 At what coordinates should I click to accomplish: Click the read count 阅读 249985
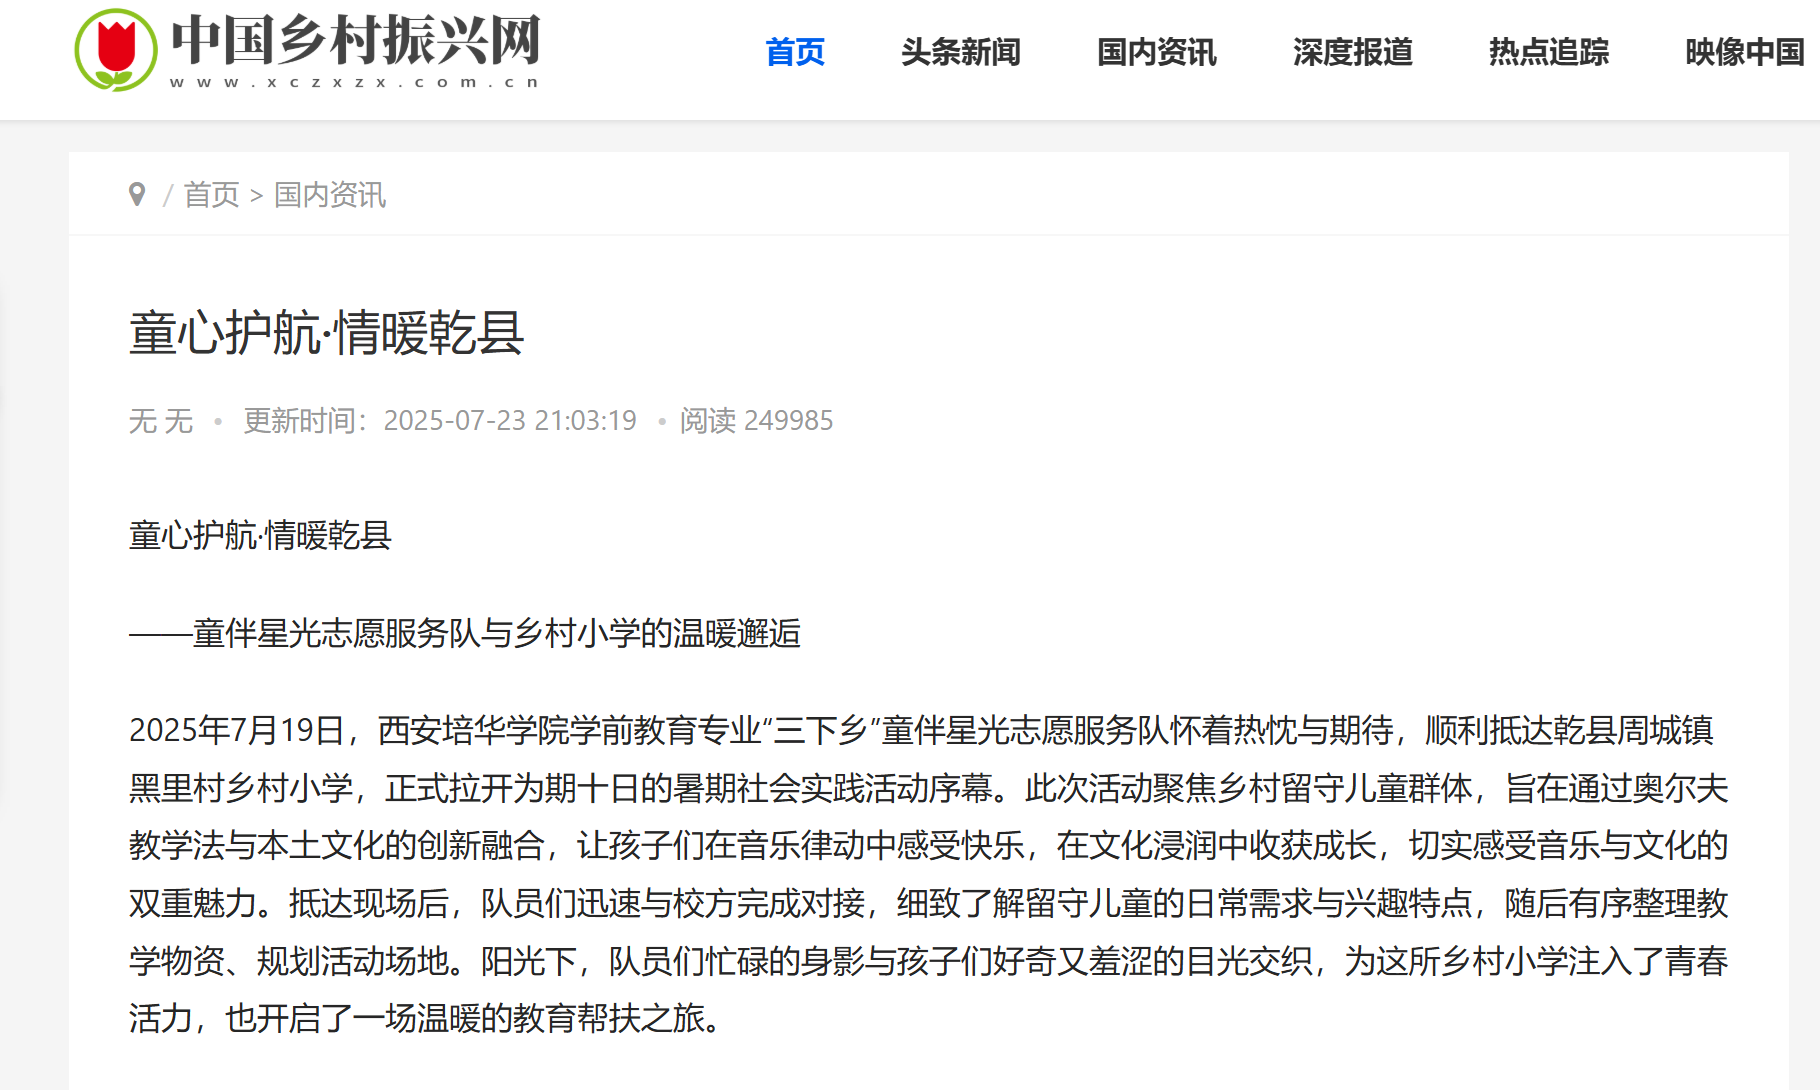click(x=757, y=420)
